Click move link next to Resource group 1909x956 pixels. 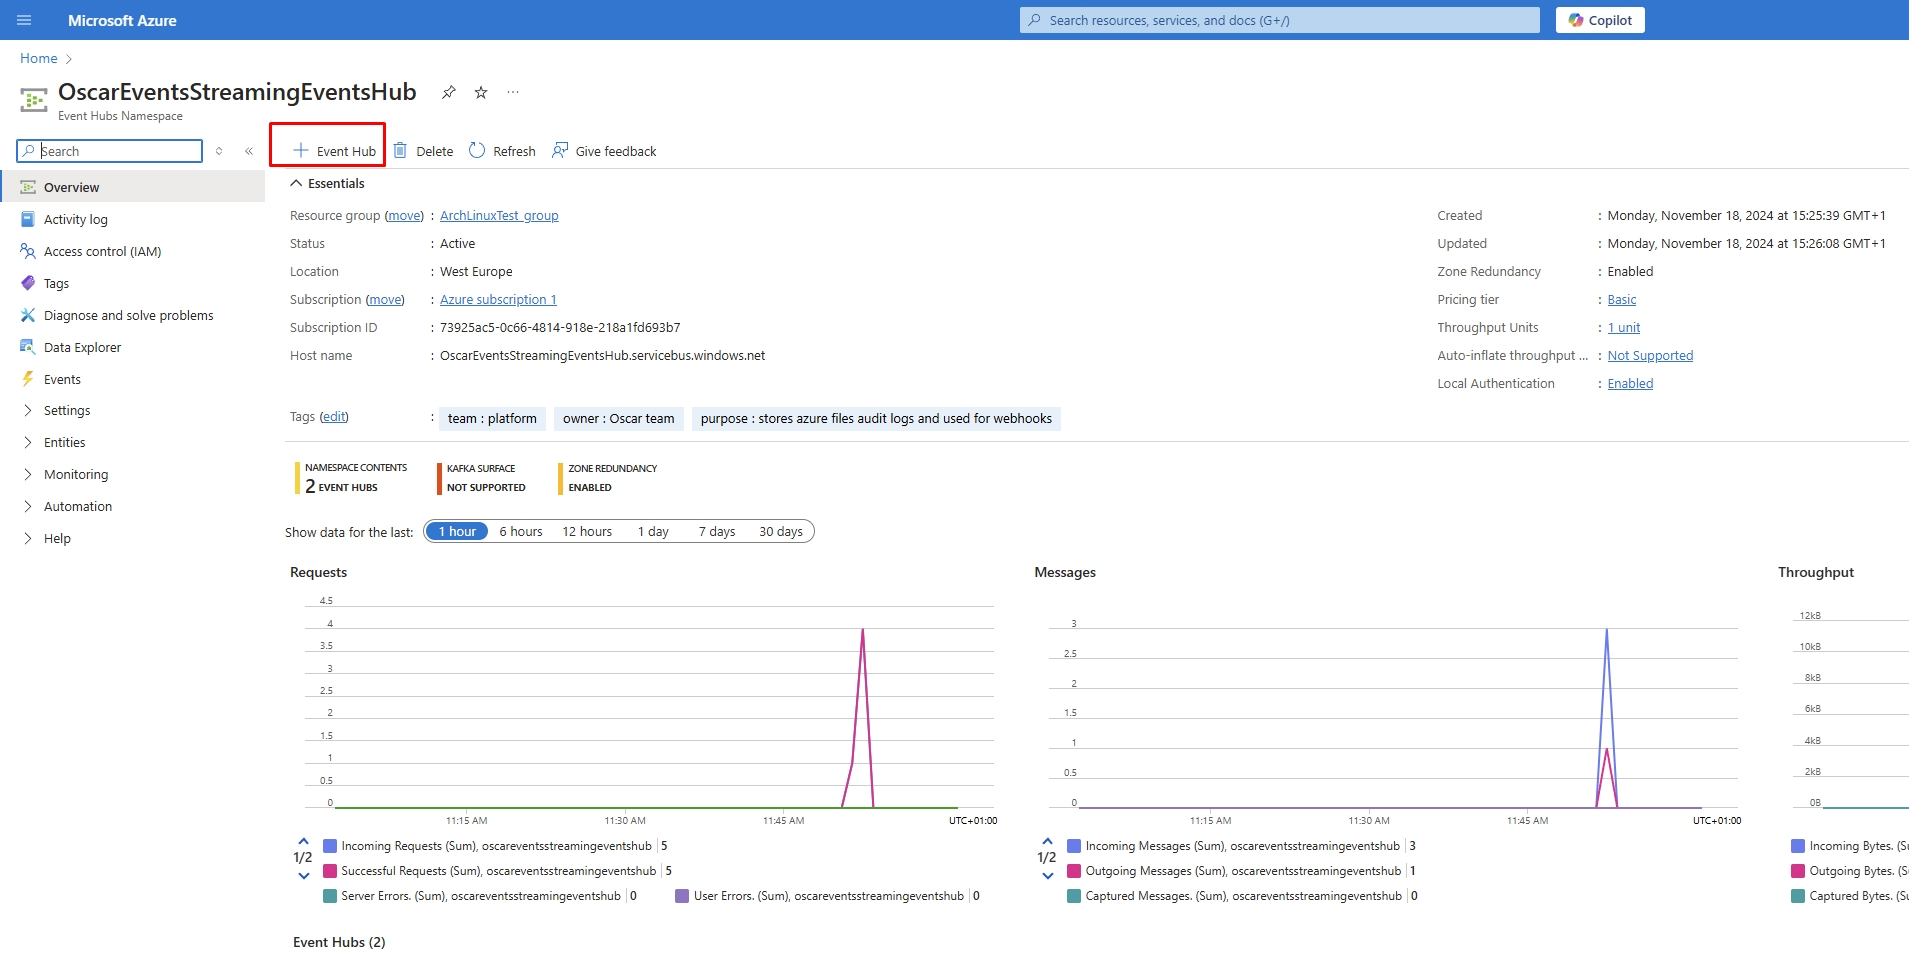click(404, 215)
